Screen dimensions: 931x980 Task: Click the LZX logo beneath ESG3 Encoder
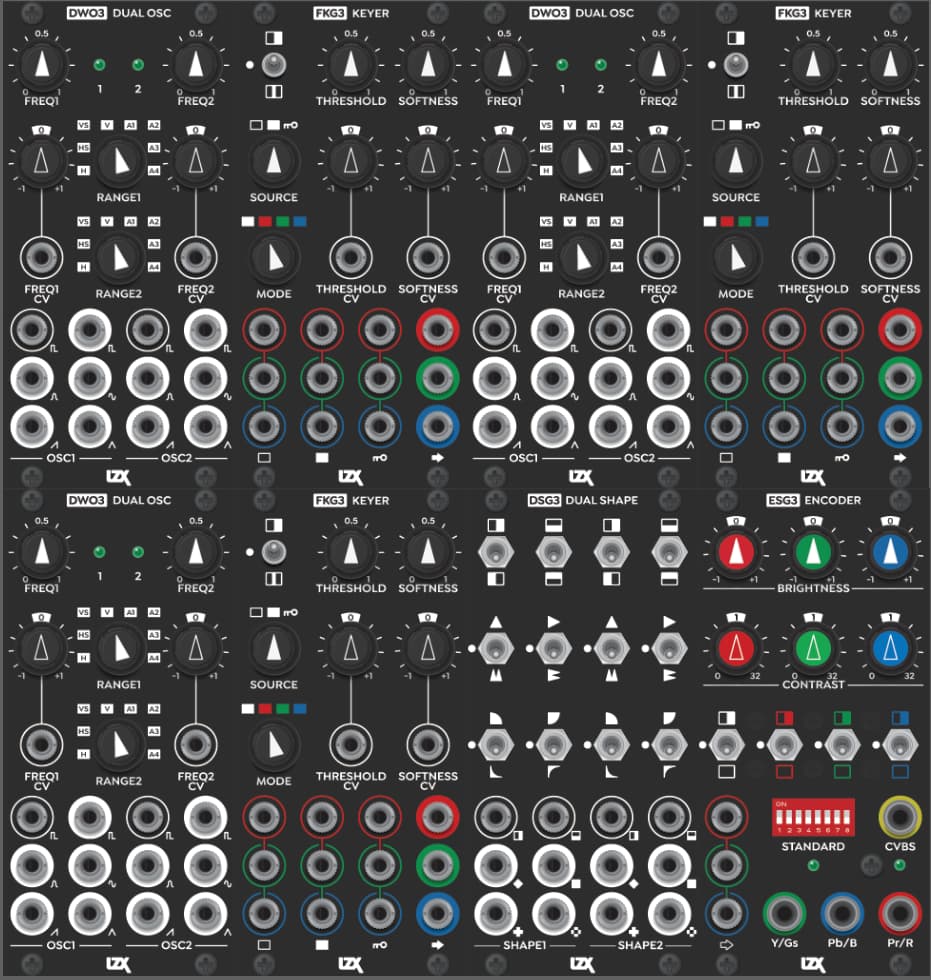pos(813,965)
